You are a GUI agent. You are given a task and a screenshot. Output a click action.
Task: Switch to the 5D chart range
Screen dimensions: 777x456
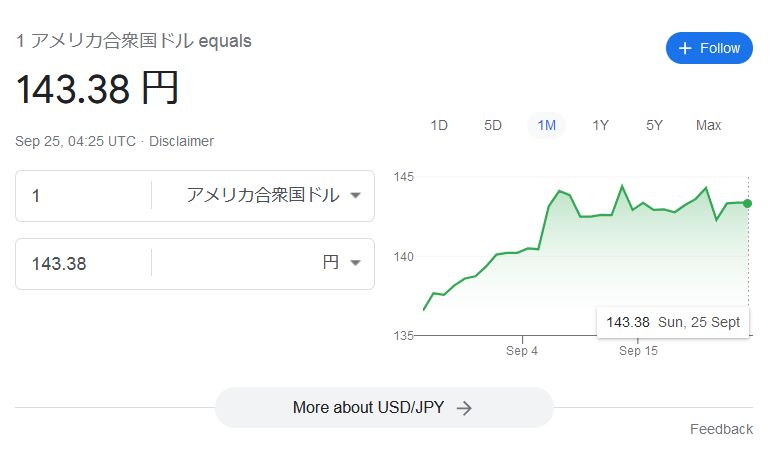493,125
